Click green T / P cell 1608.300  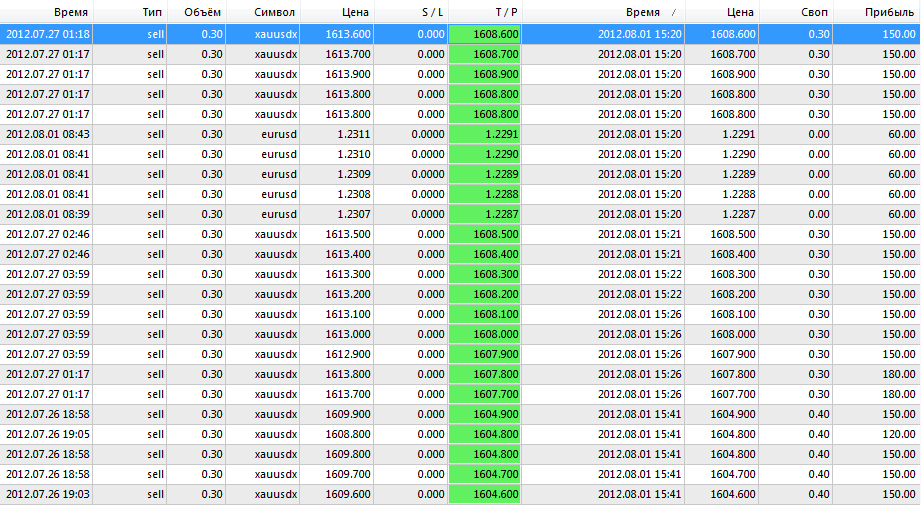[485, 274]
